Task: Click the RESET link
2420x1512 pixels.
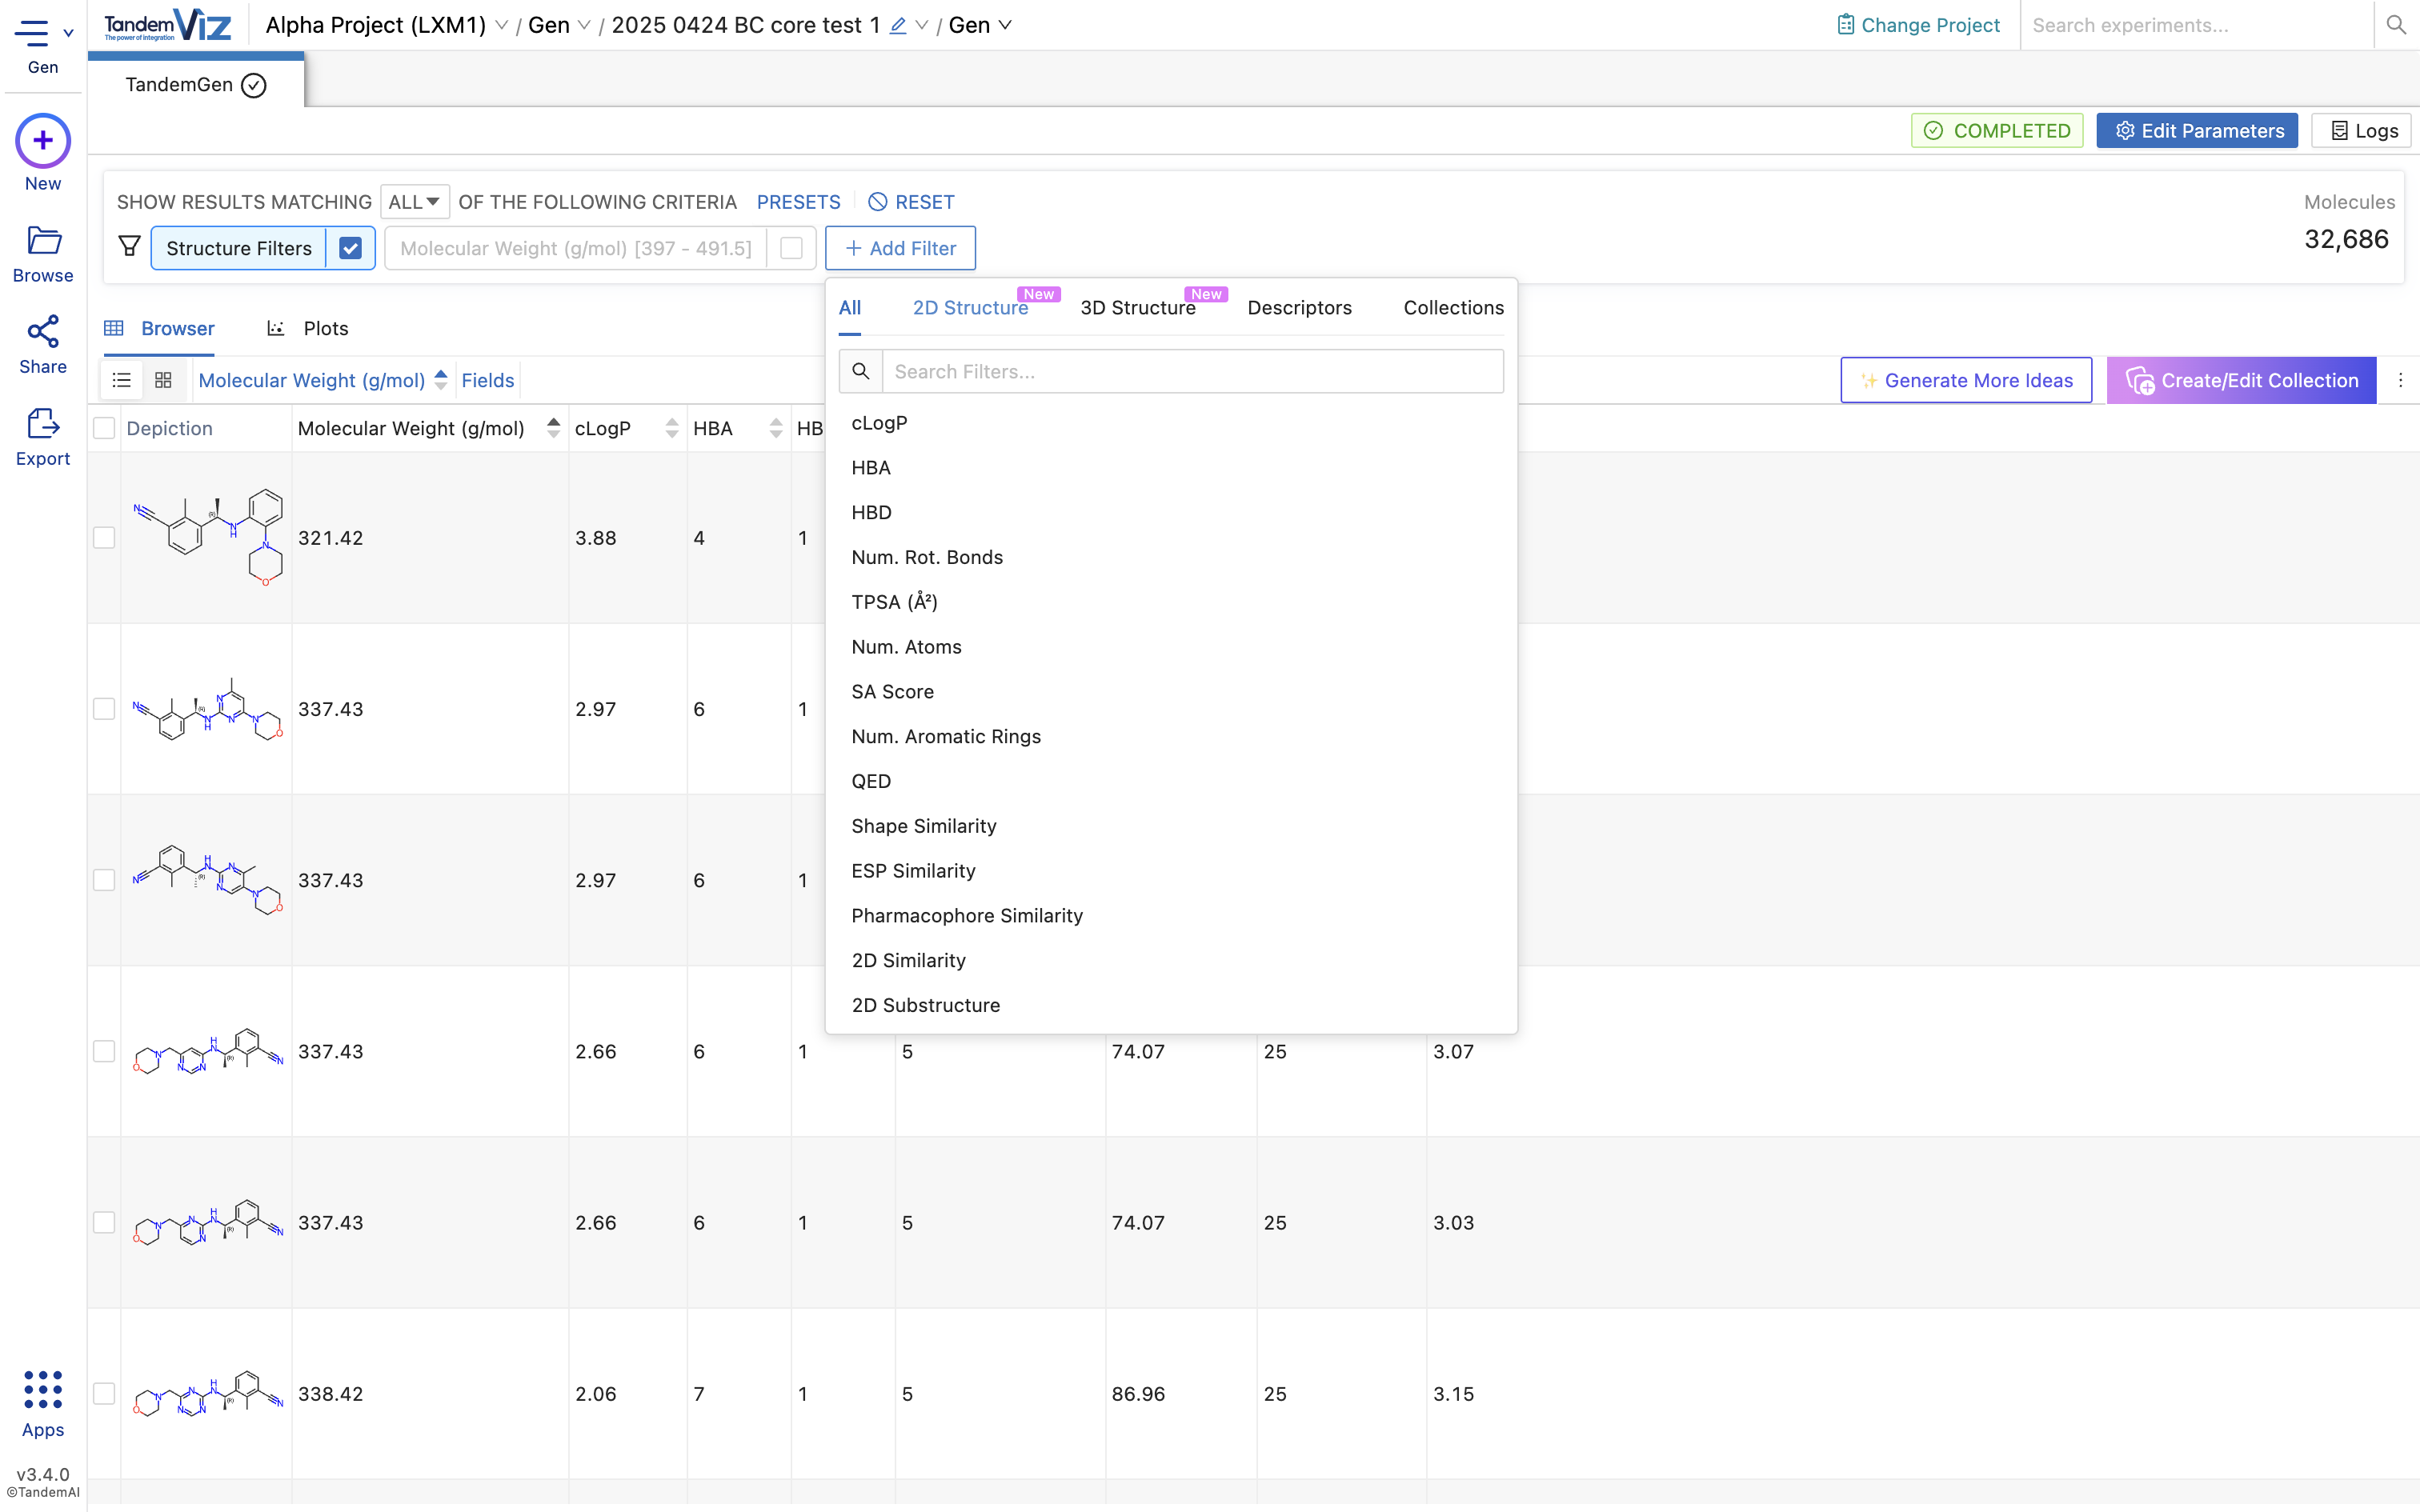Action: (x=910, y=201)
